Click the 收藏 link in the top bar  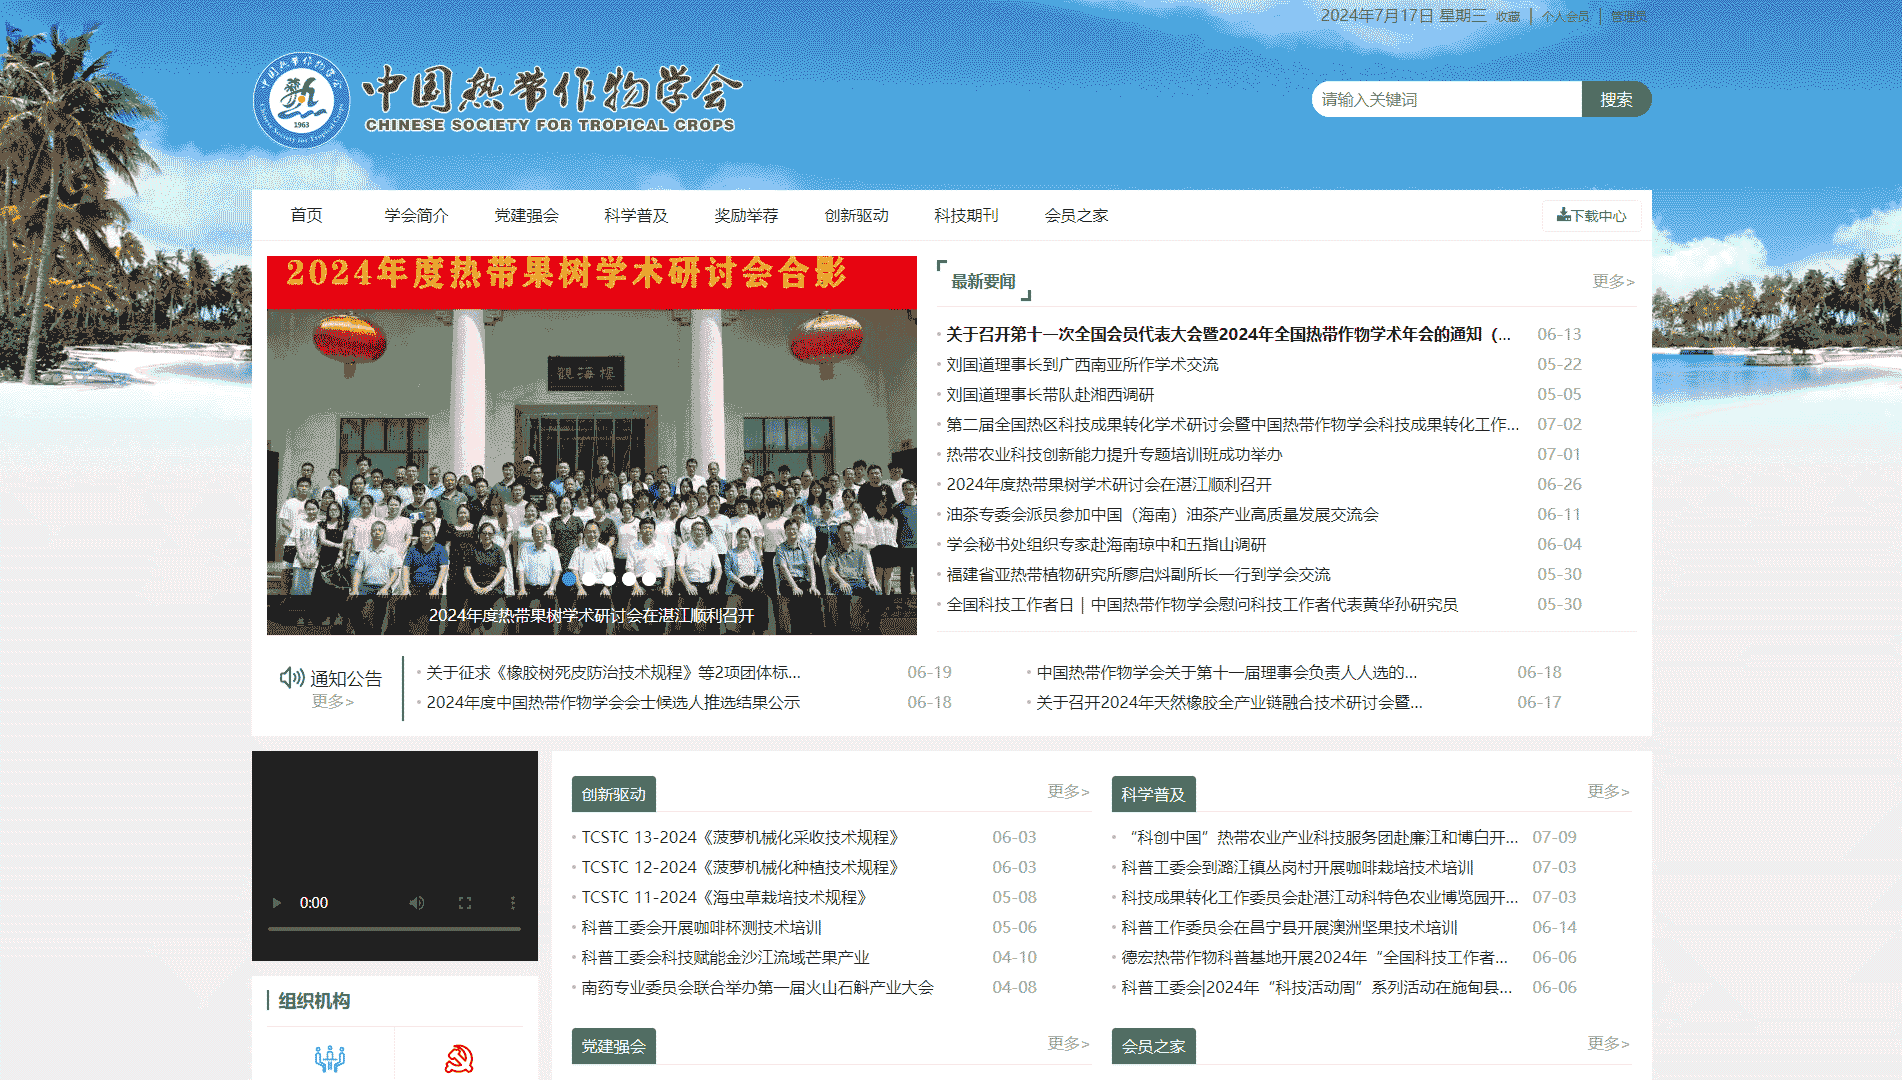point(1508,17)
